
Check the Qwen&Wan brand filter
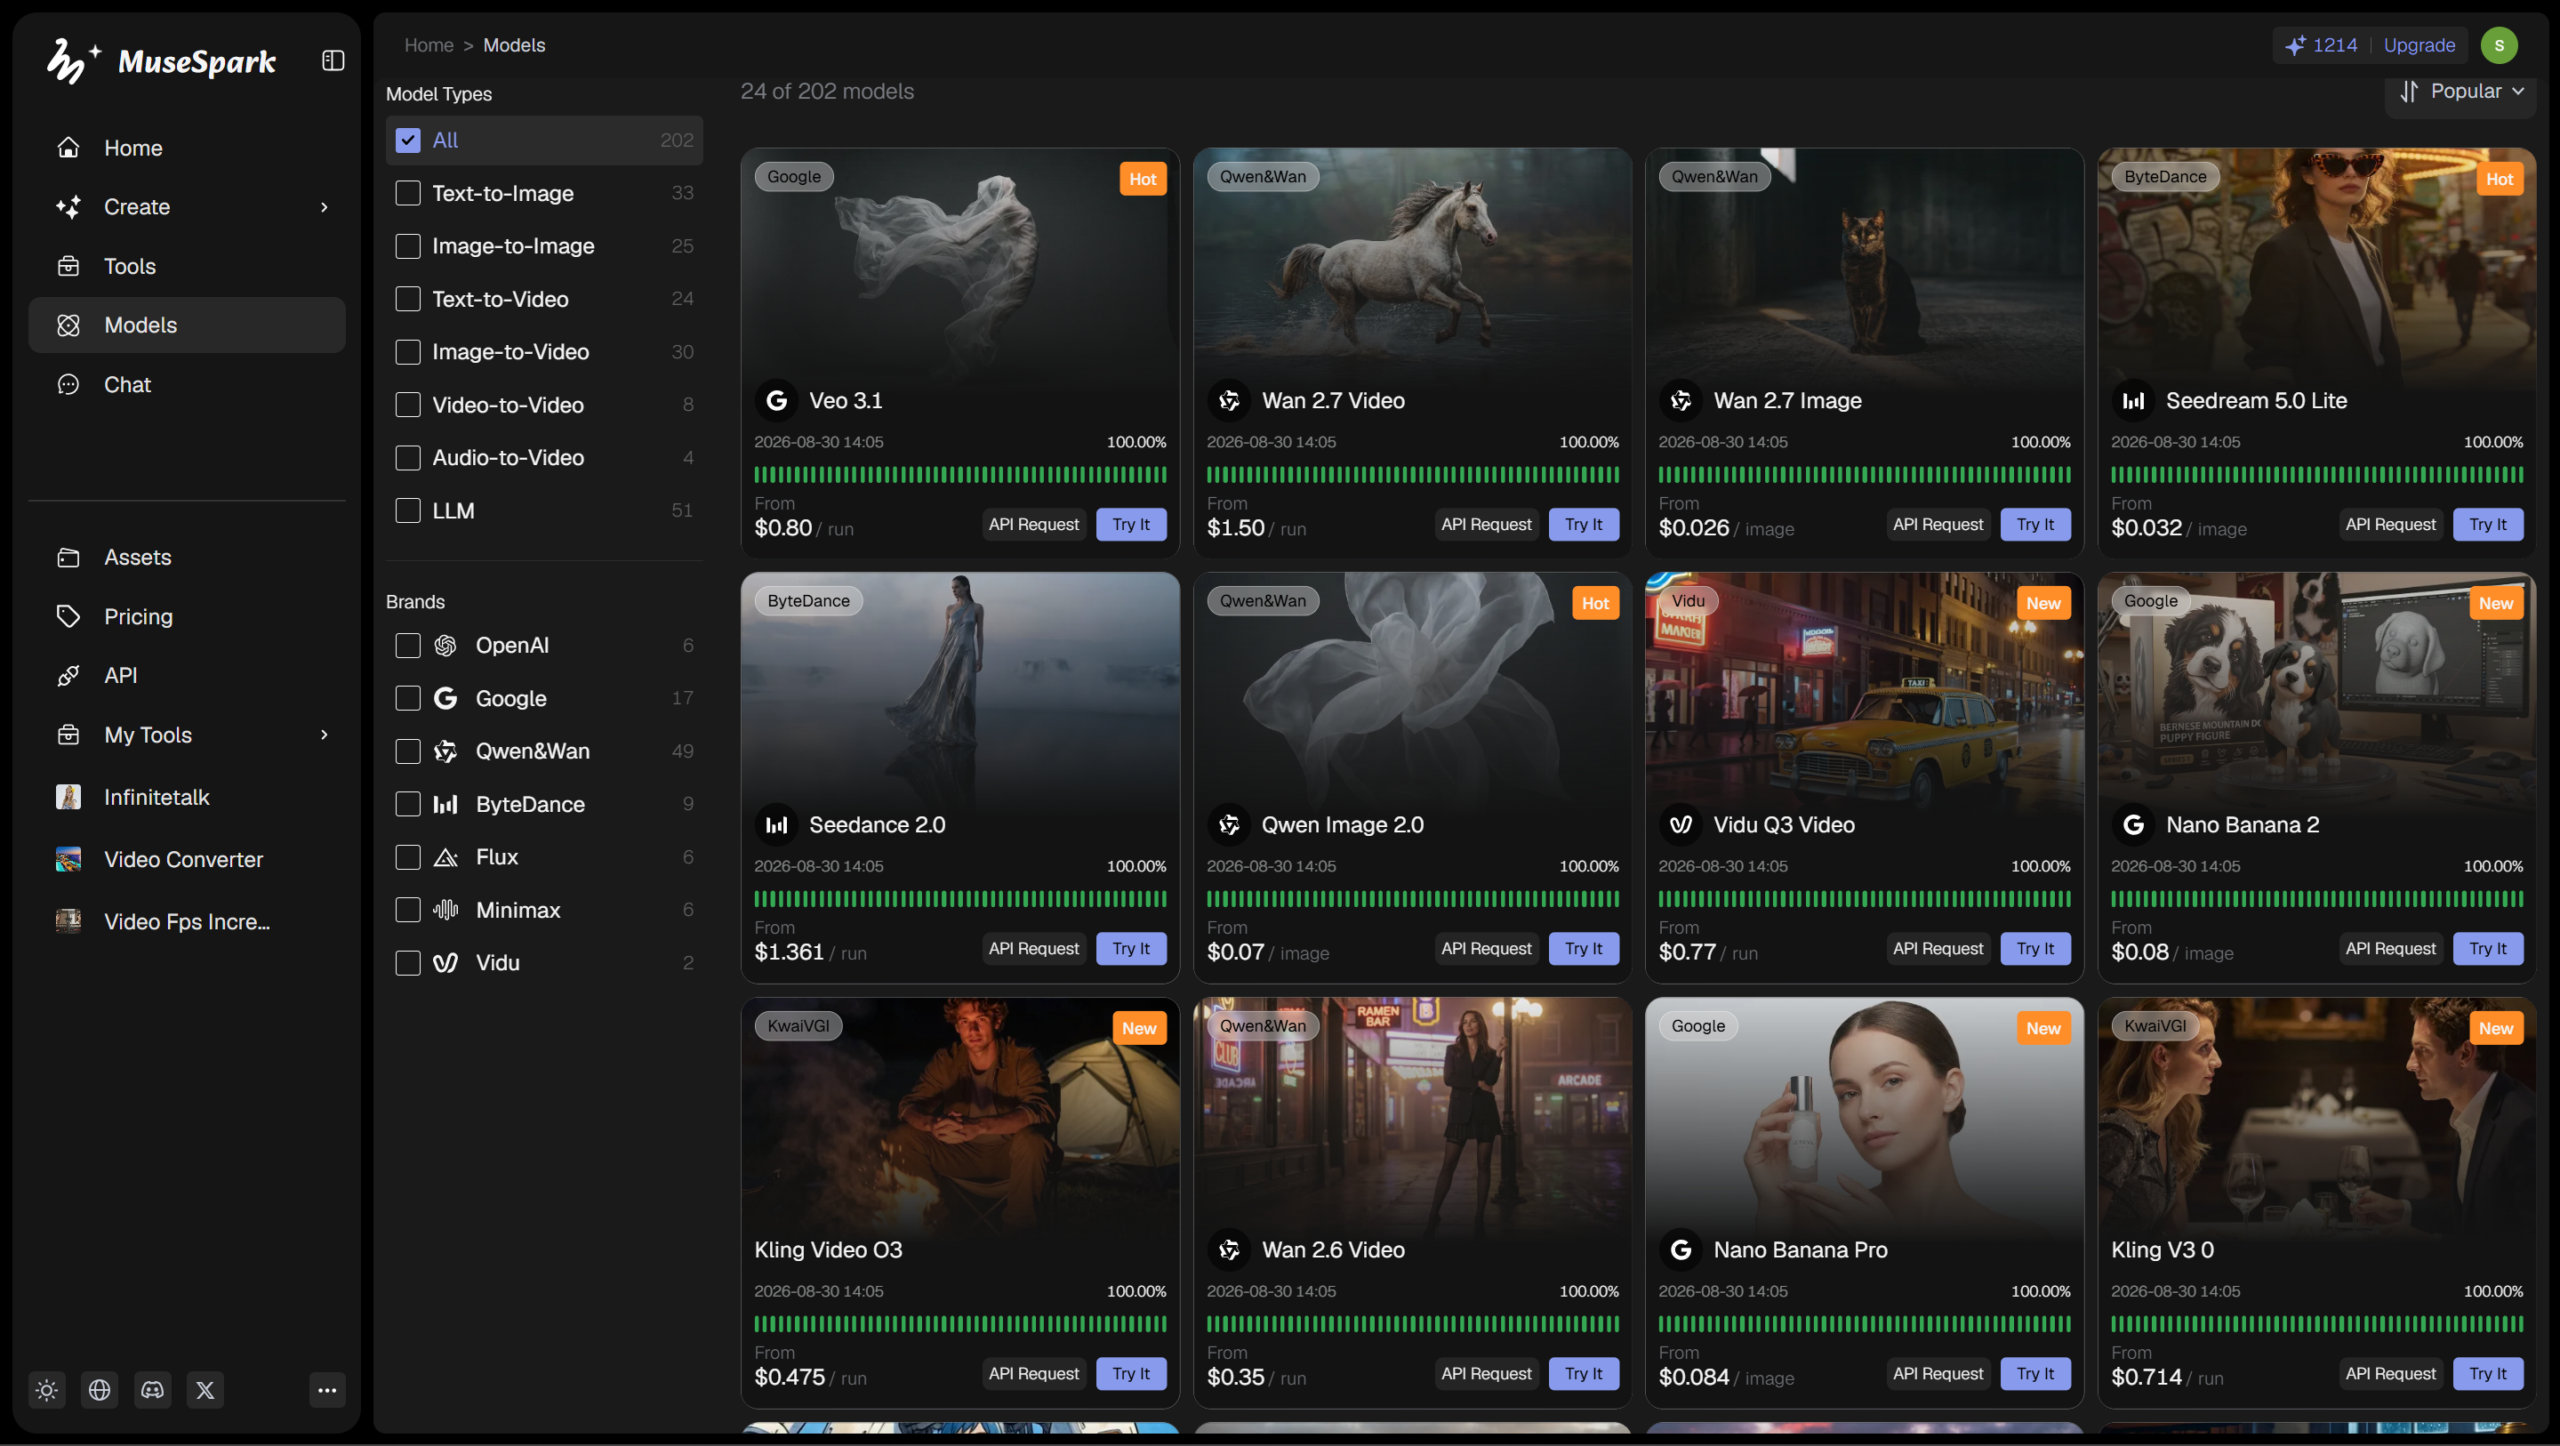tap(408, 751)
